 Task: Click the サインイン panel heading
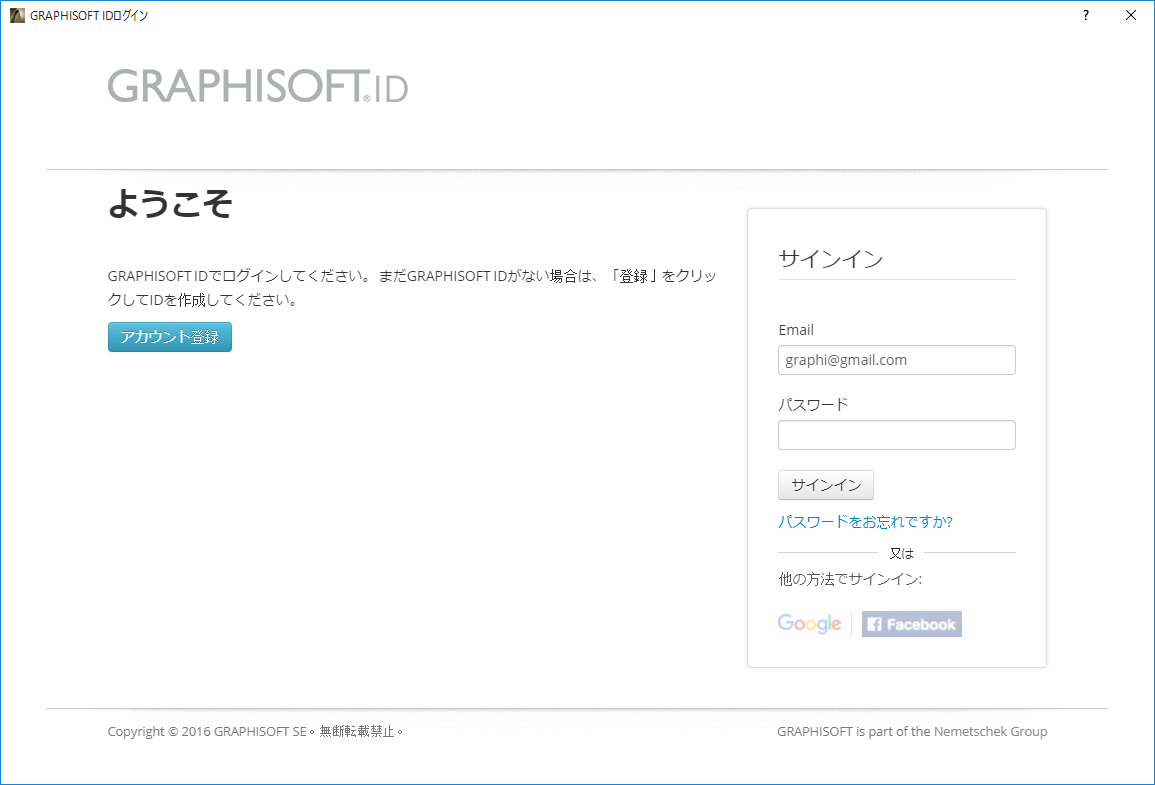[830, 258]
